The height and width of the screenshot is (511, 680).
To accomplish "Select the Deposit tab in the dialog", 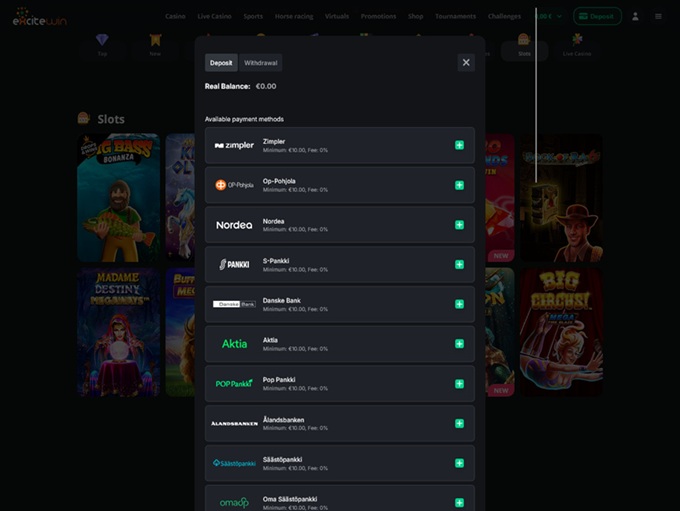I will pyautogui.click(x=221, y=63).
